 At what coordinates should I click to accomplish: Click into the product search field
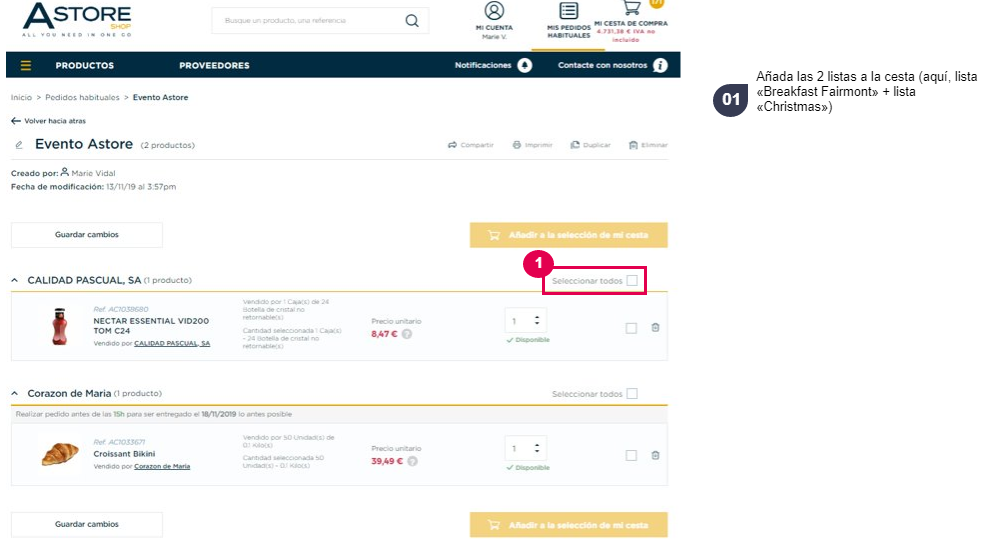(312, 21)
